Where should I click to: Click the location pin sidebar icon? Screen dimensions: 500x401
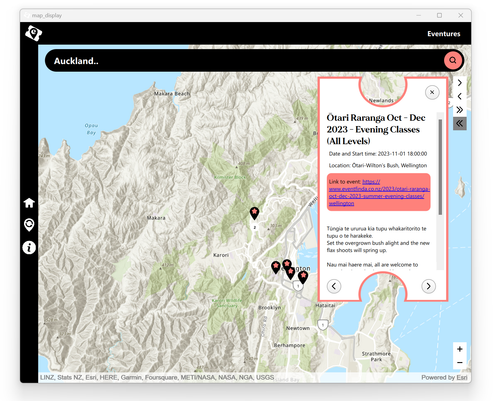pos(29,225)
